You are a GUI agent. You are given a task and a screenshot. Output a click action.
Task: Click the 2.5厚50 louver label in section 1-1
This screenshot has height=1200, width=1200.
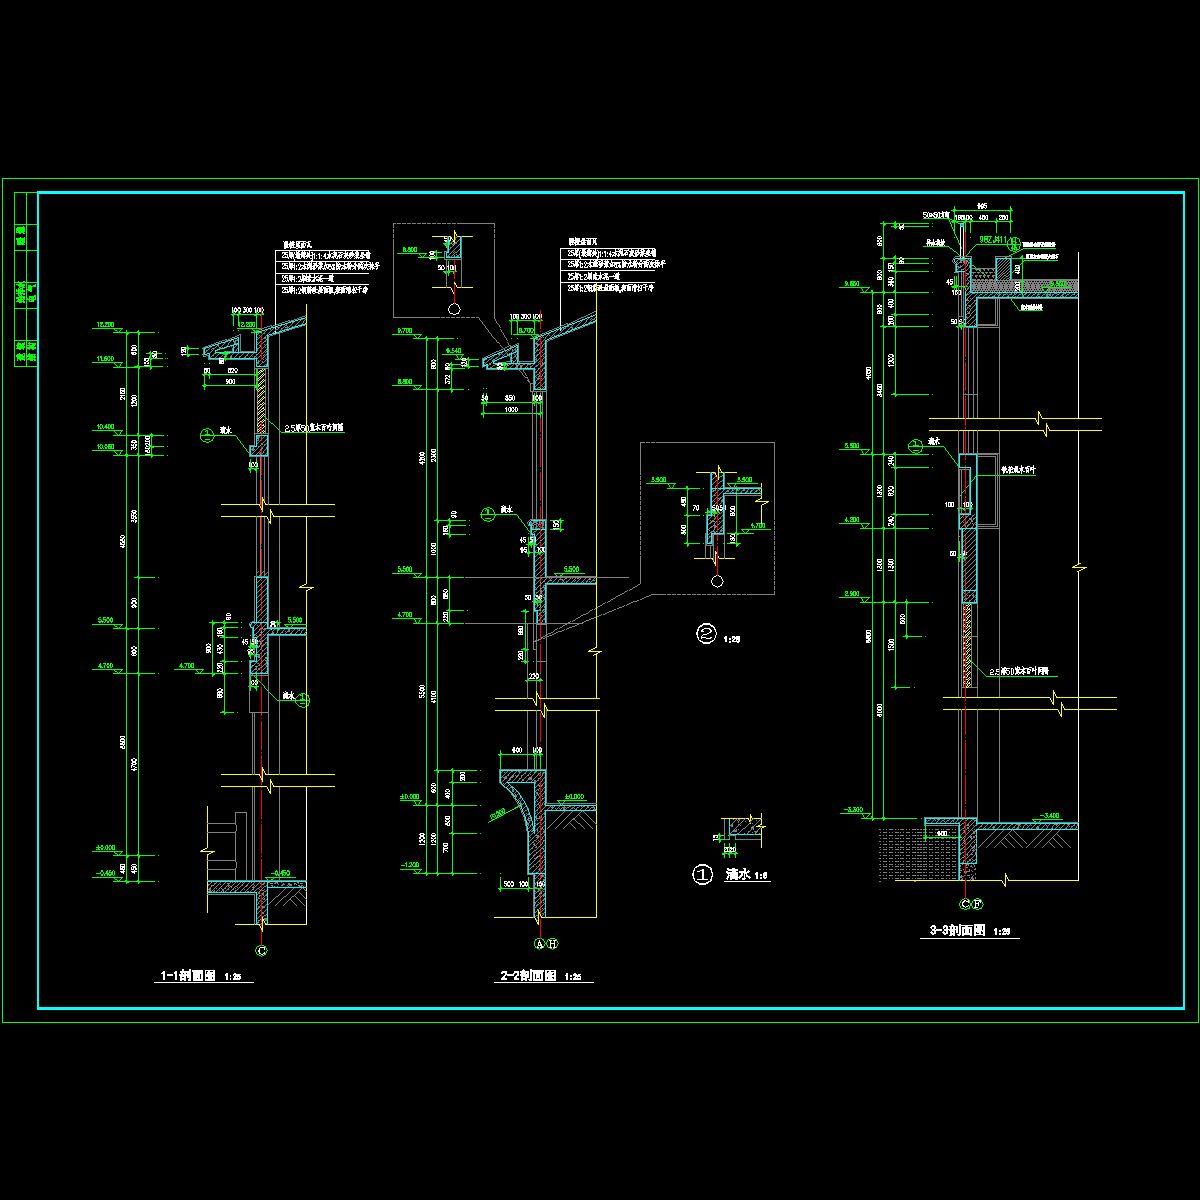pyautogui.click(x=315, y=427)
